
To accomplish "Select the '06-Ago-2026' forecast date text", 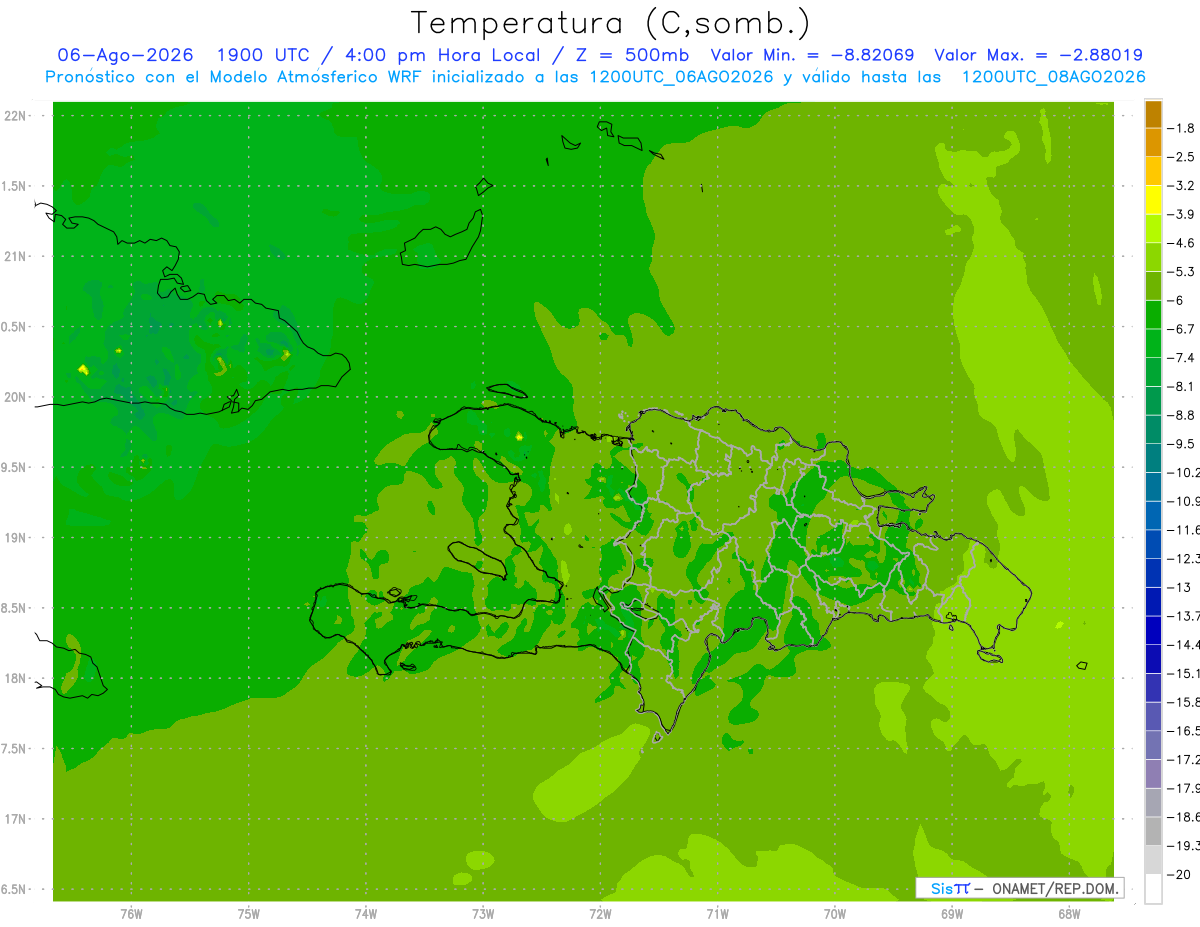I will coord(126,55).
